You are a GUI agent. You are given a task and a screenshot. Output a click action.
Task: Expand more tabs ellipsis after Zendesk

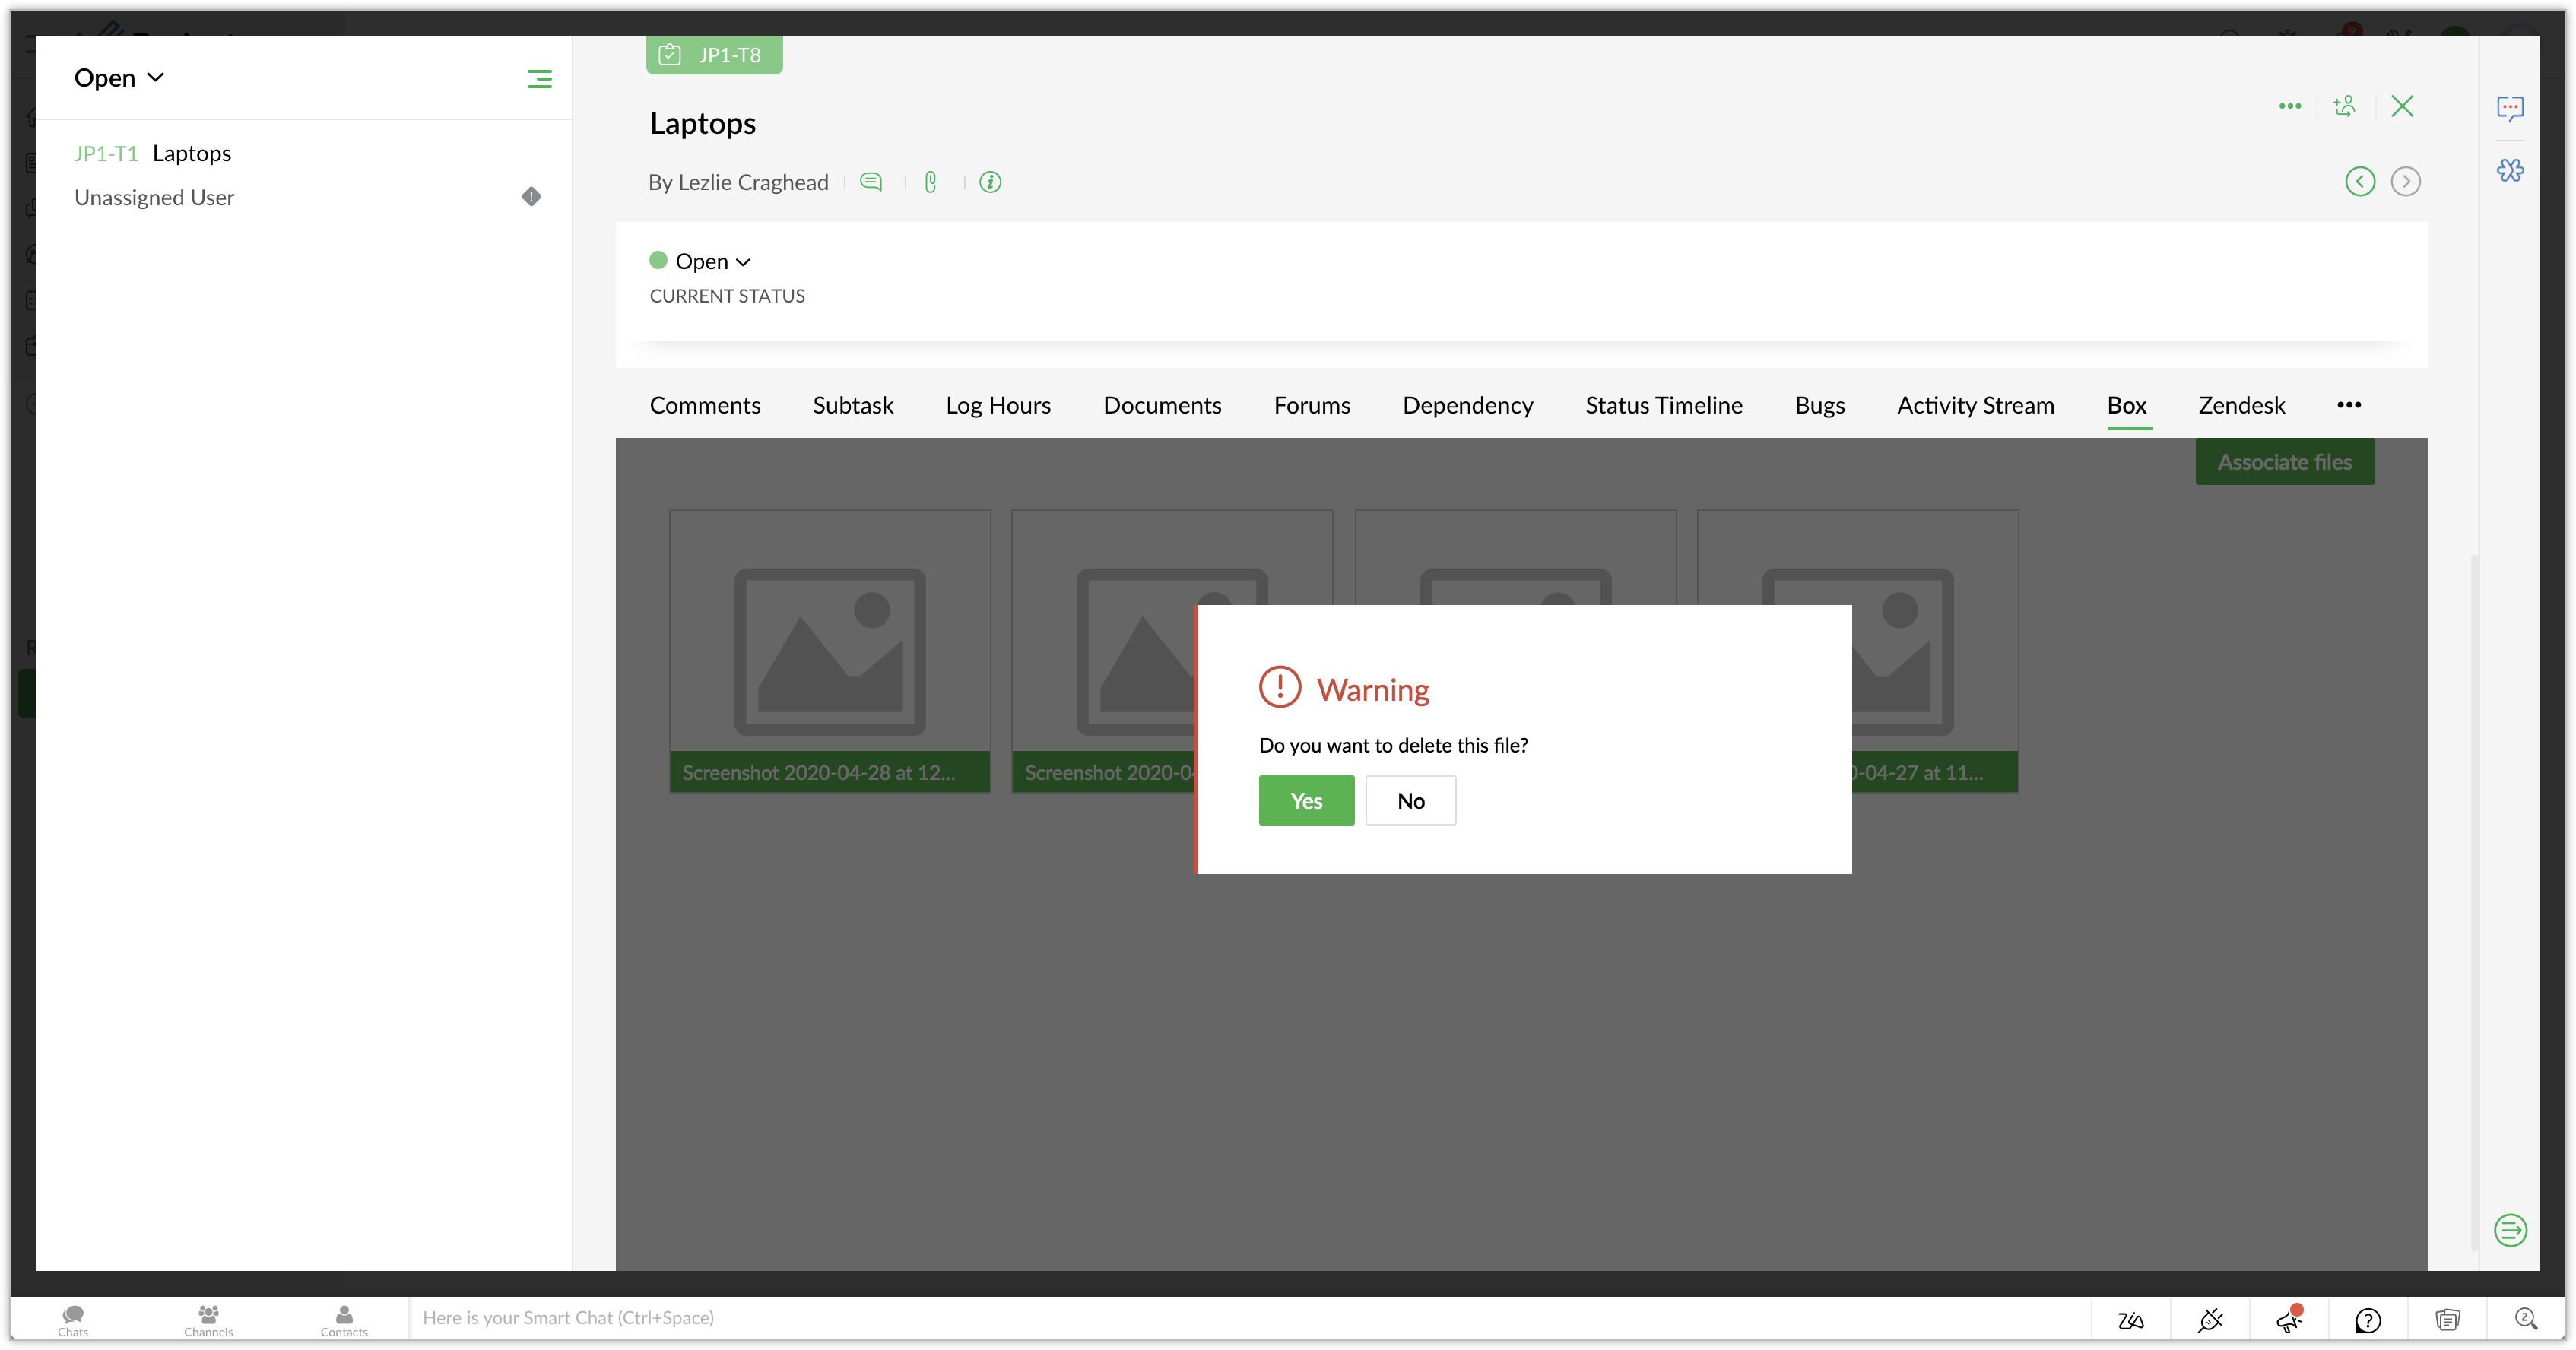tap(2349, 405)
